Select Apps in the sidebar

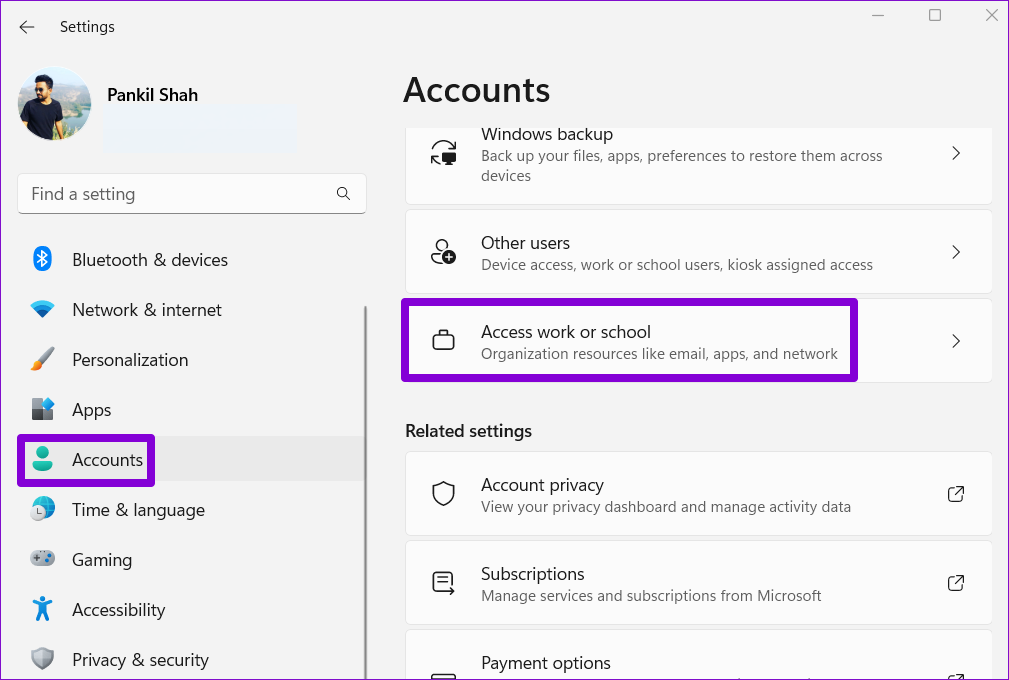click(192, 410)
